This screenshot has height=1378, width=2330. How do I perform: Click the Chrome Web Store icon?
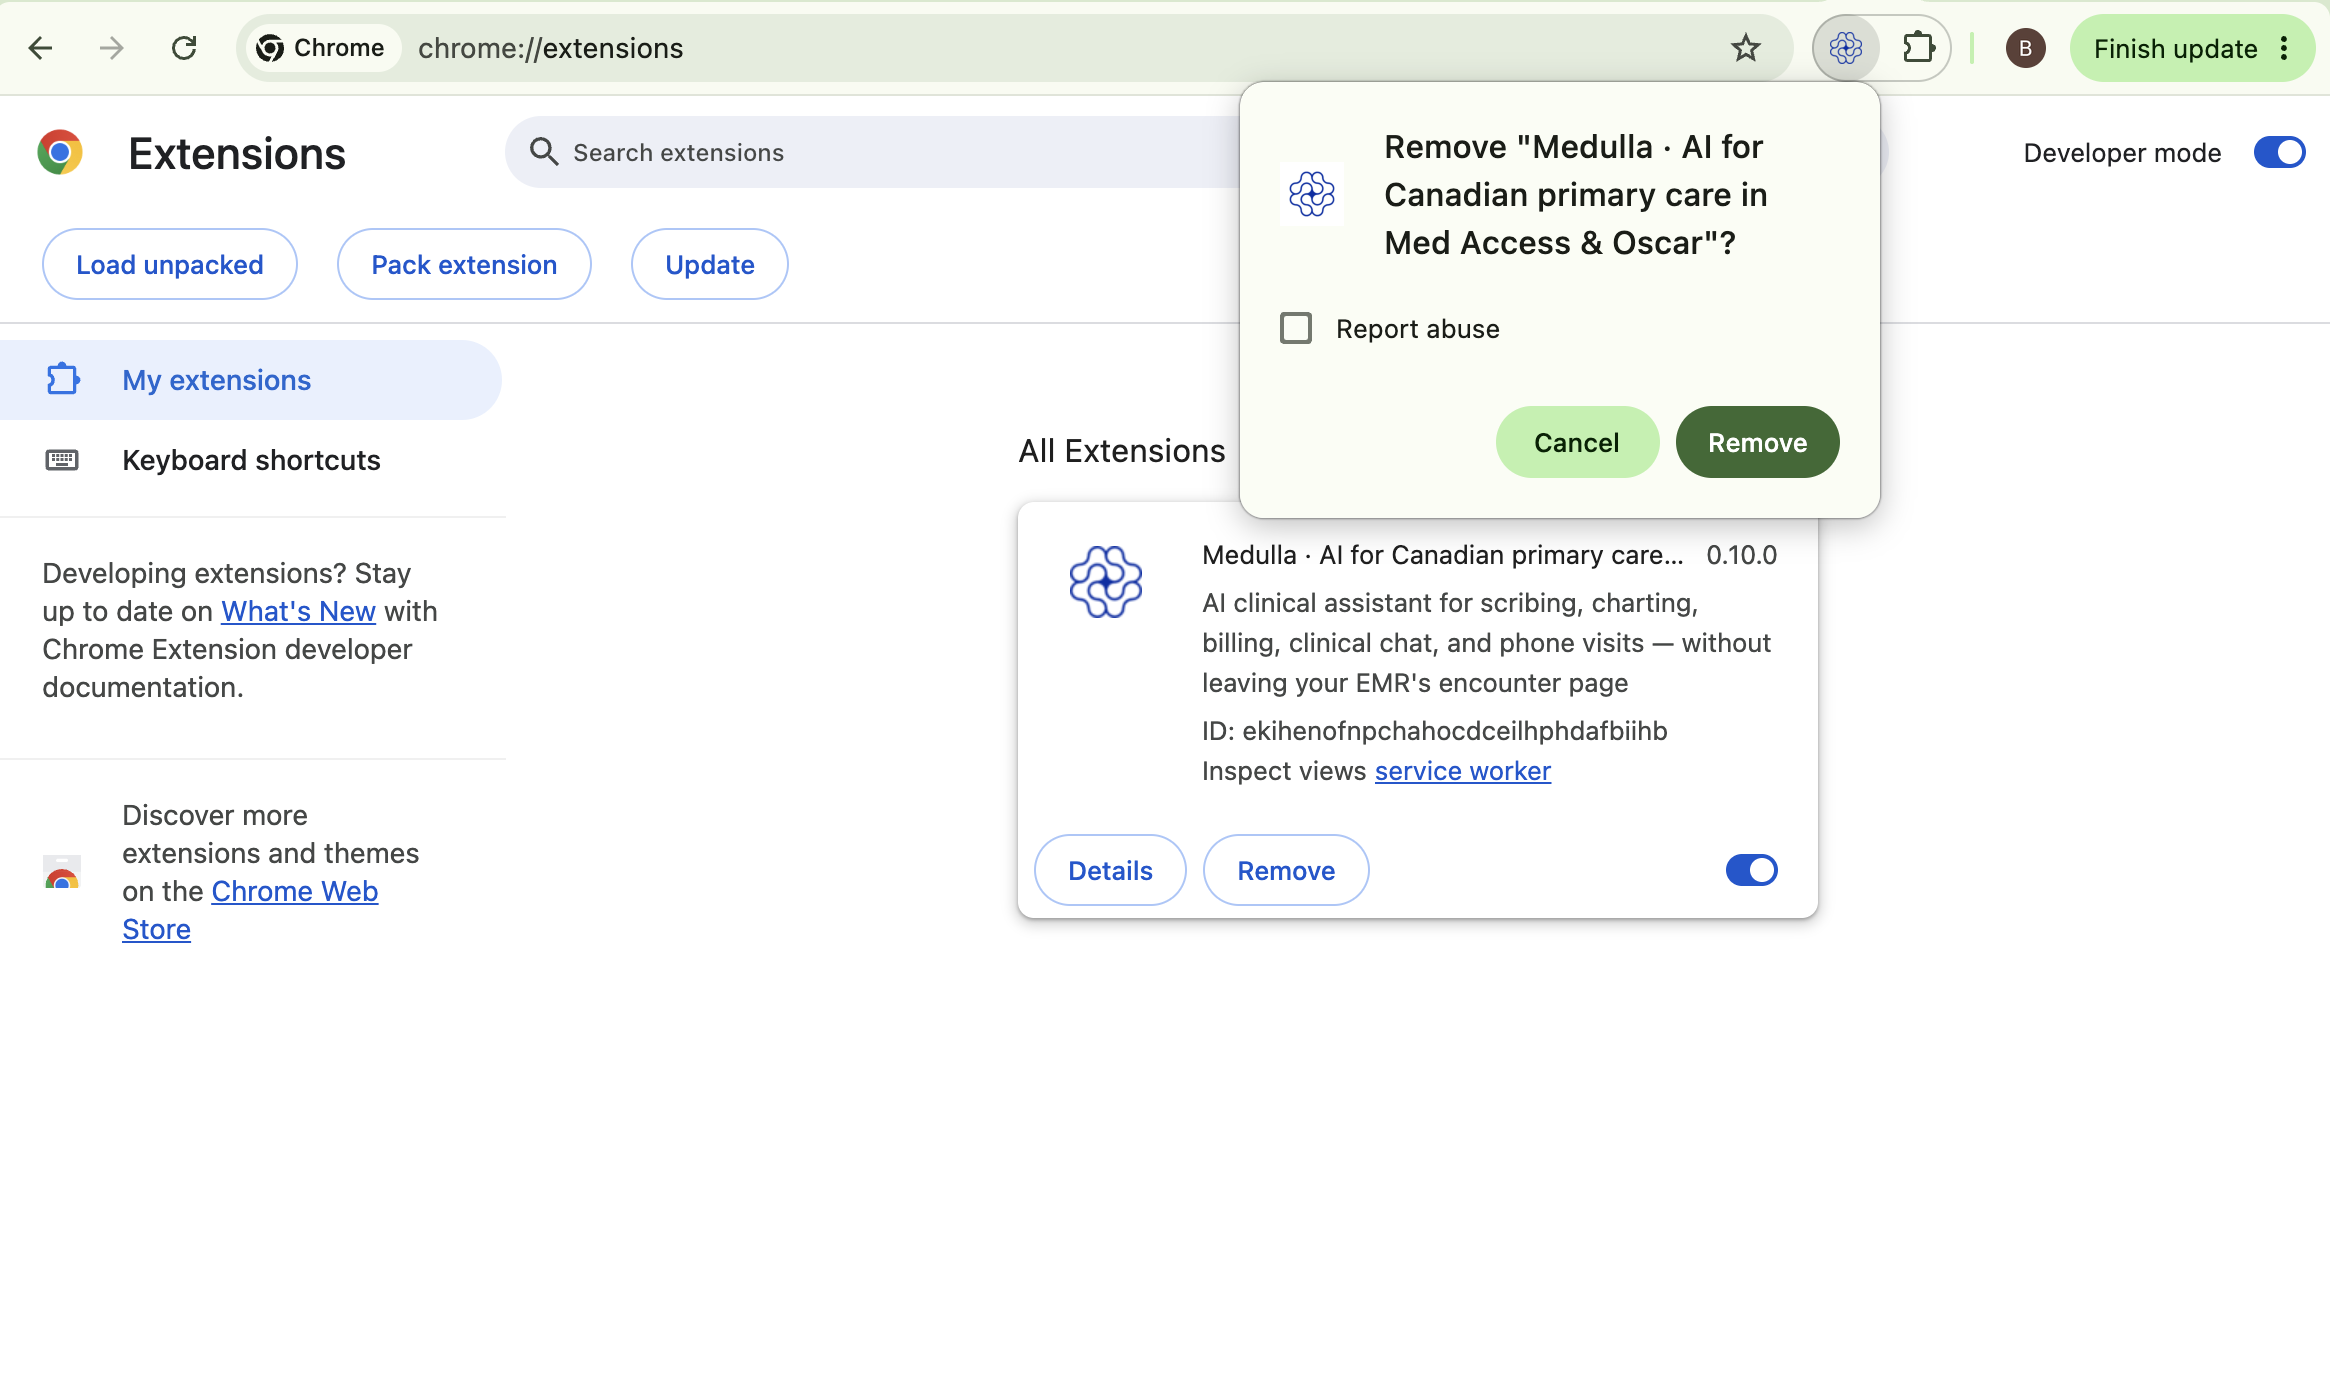click(x=62, y=873)
